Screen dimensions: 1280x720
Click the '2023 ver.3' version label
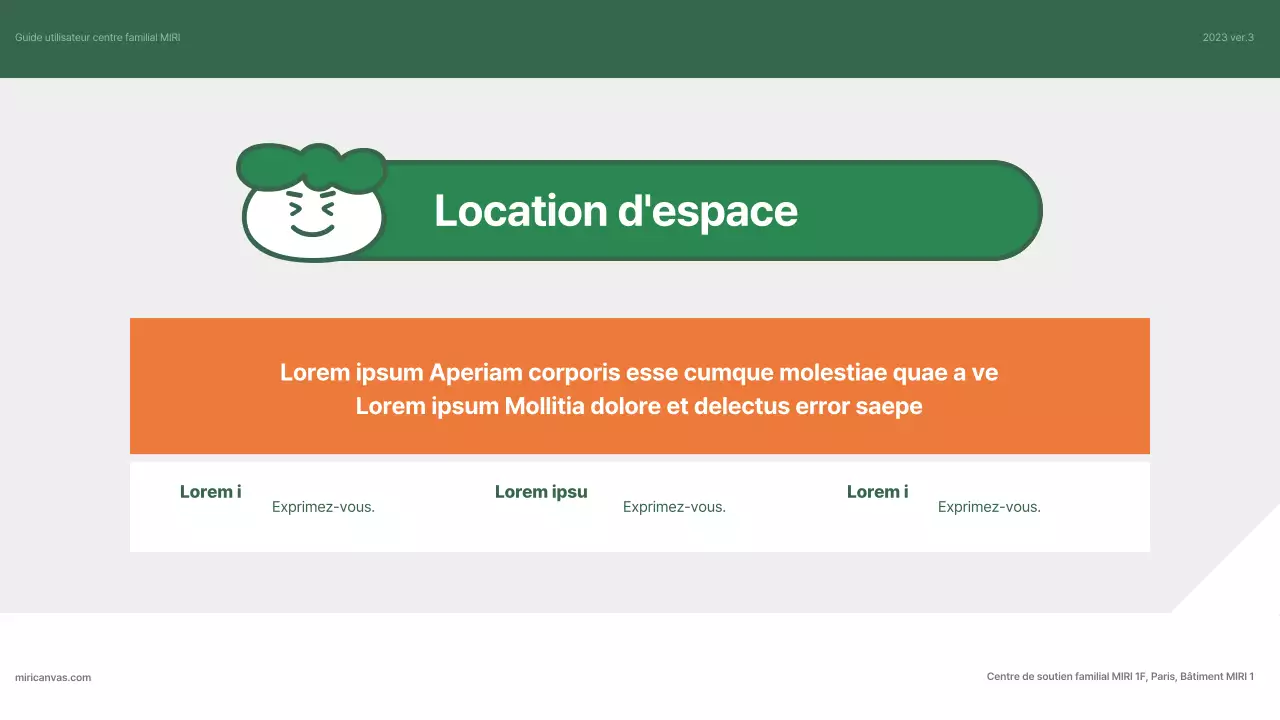(x=1228, y=37)
